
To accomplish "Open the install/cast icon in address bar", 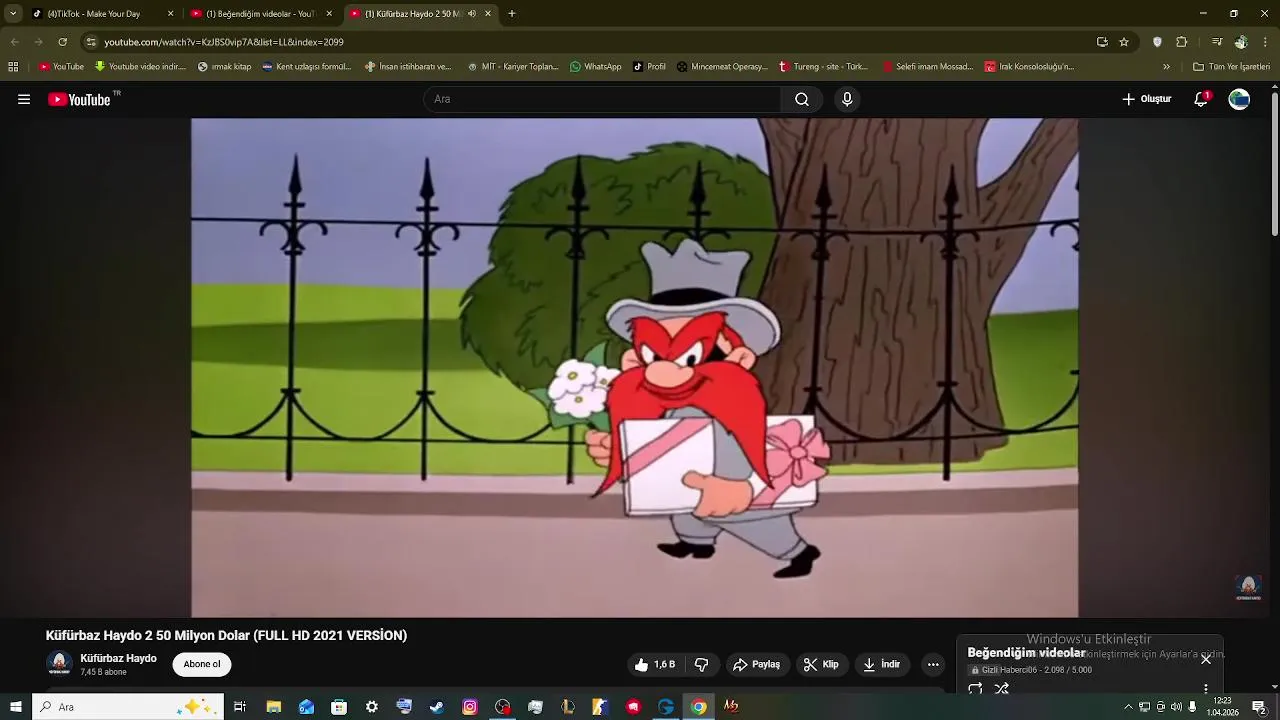I will click(1102, 42).
